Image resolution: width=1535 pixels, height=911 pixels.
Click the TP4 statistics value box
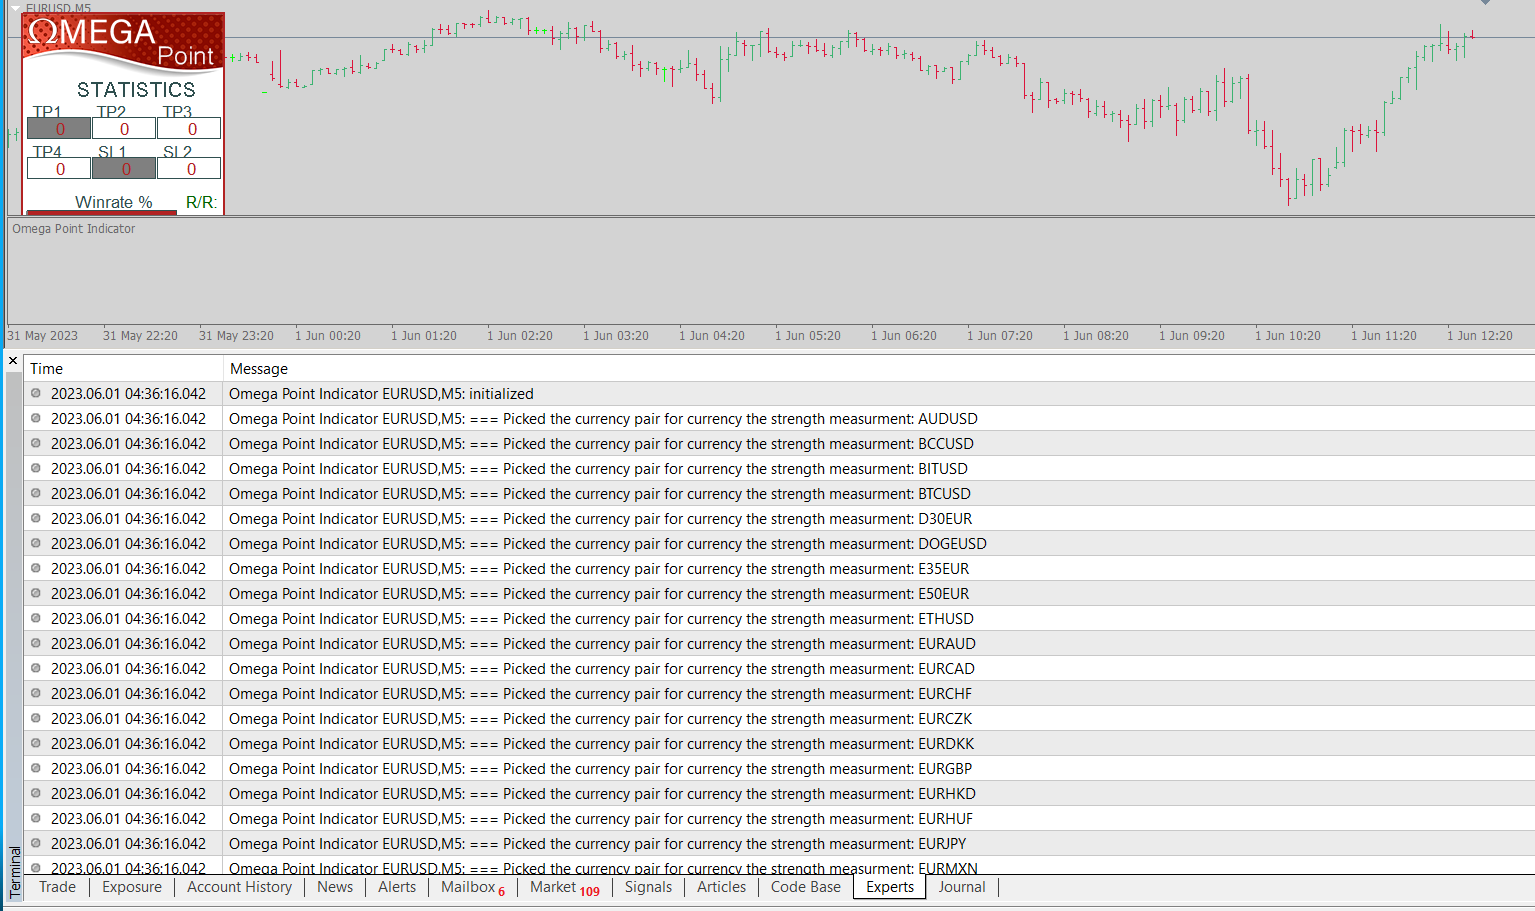tap(59, 169)
